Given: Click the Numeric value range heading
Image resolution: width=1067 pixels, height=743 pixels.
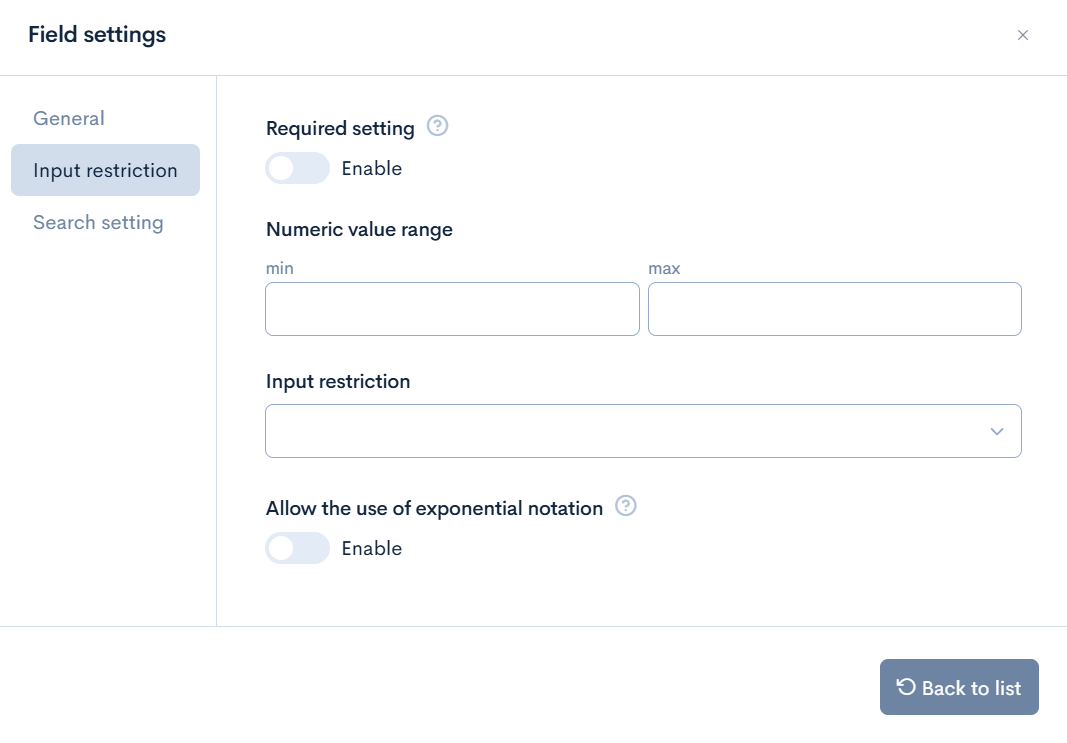Looking at the screenshot, I should click(x=359, y=229).
